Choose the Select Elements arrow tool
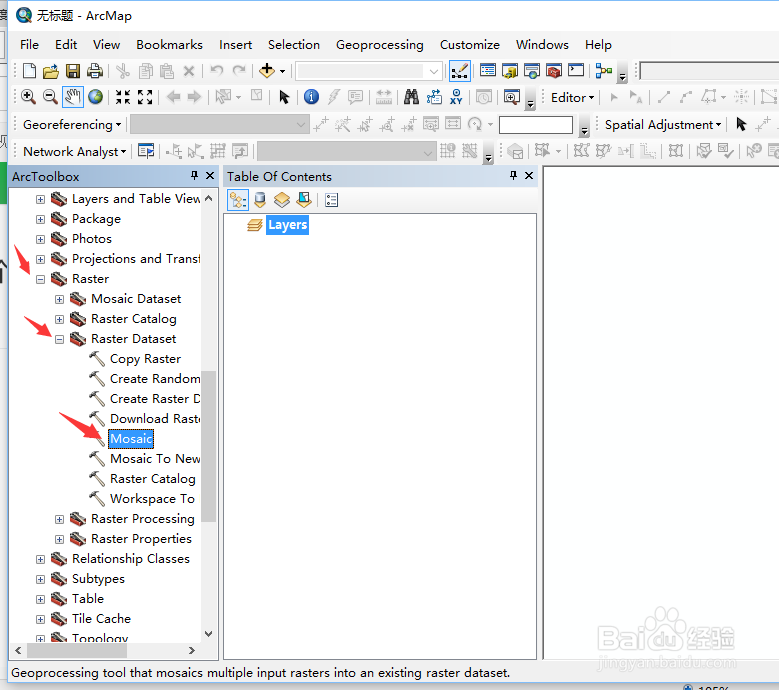 (284, 97)
